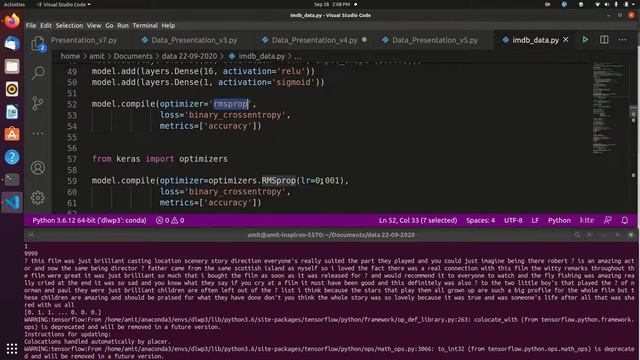Click amit breadcrumb segment

click(x=97, y=56)
